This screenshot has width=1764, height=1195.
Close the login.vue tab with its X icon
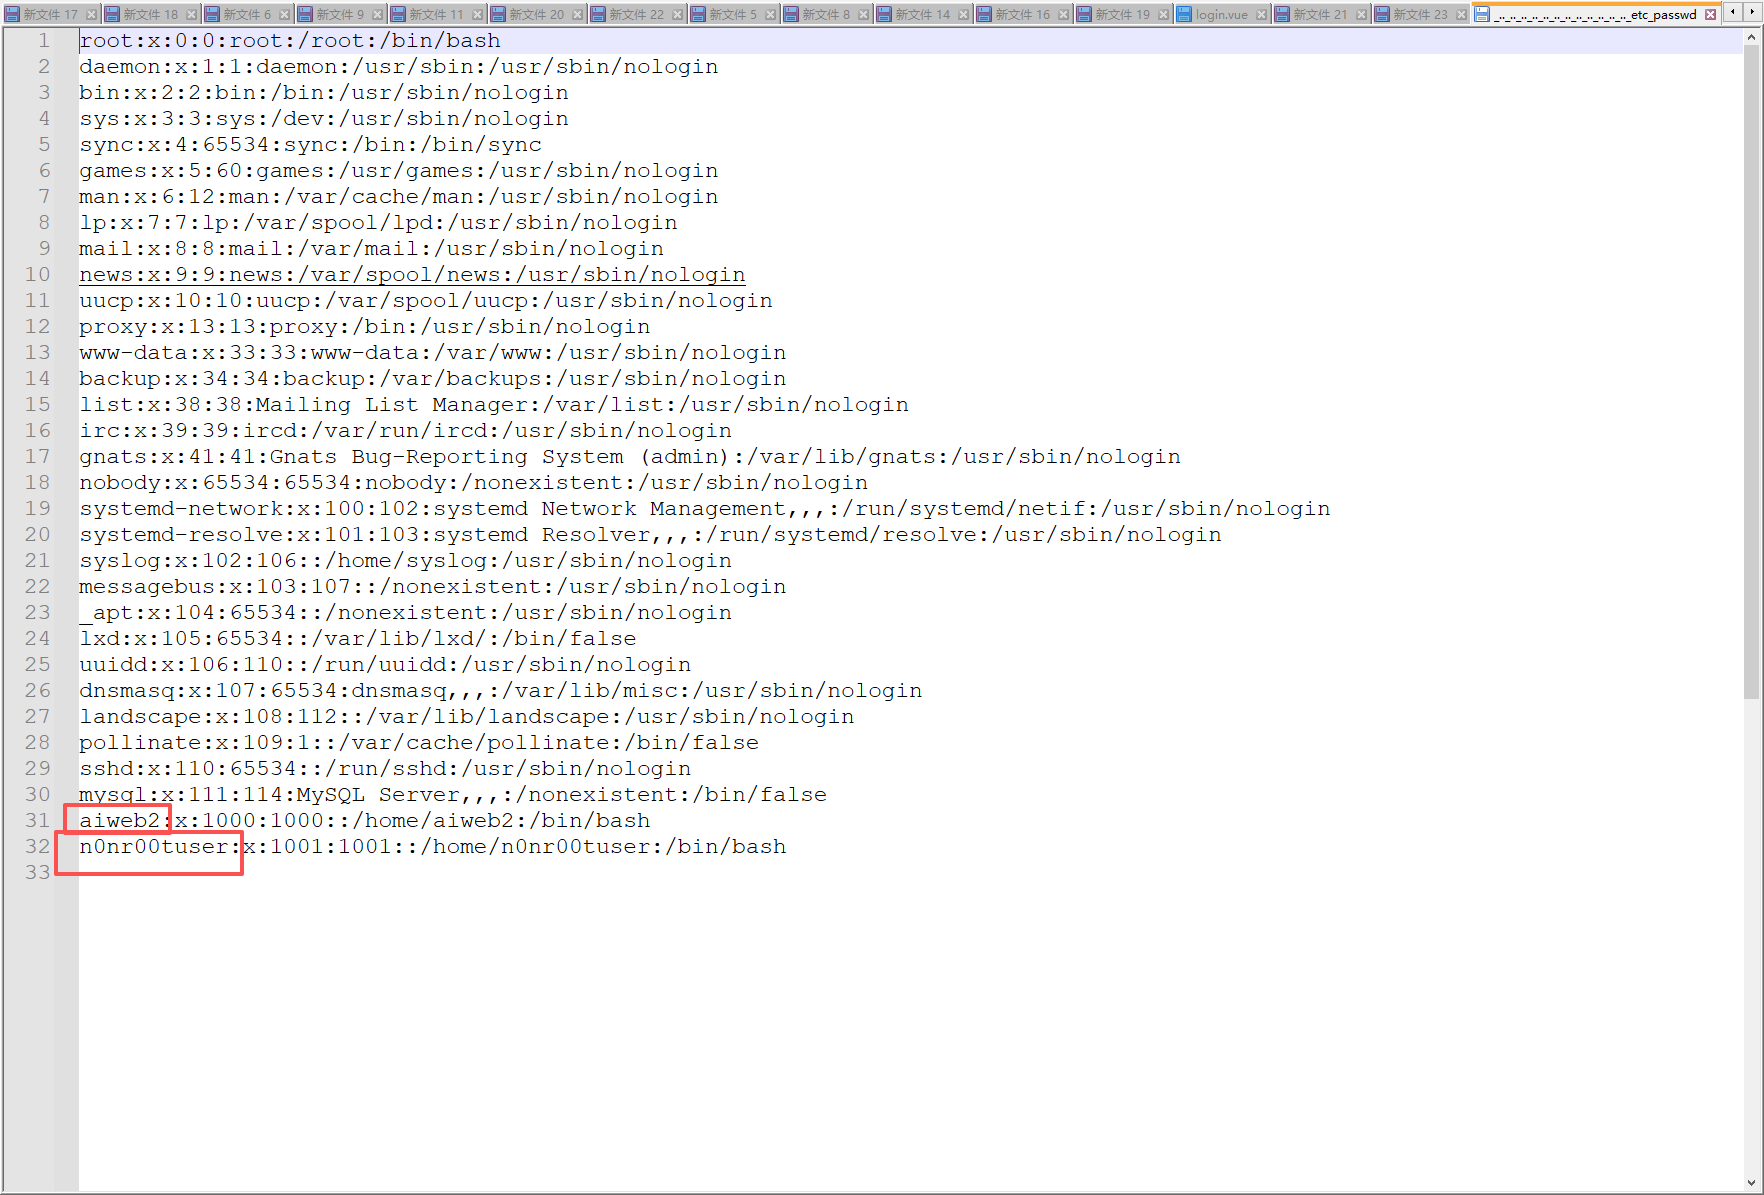tap(1262, 15)
